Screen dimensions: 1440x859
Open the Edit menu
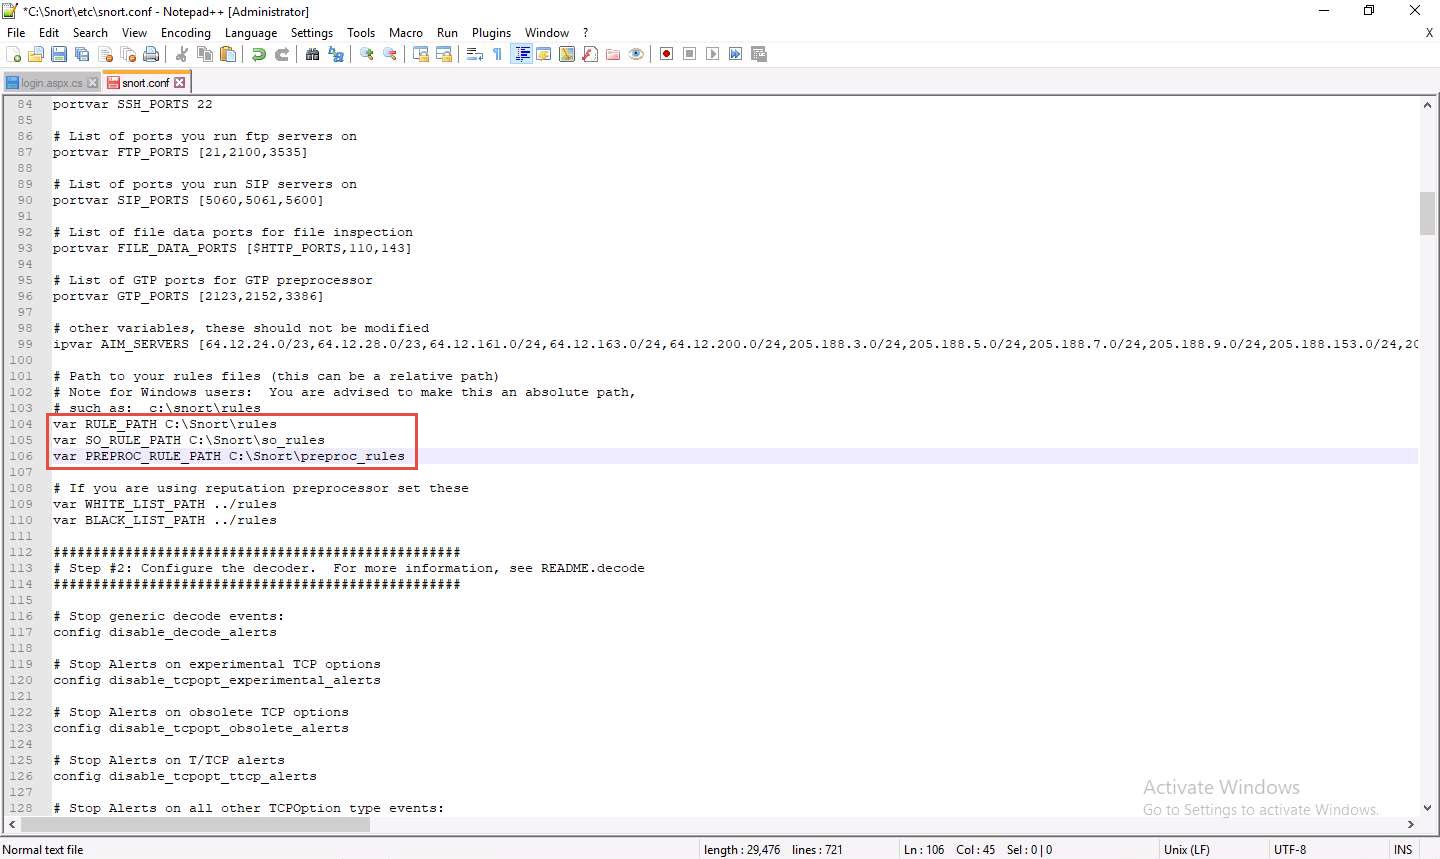coord(49,33)
